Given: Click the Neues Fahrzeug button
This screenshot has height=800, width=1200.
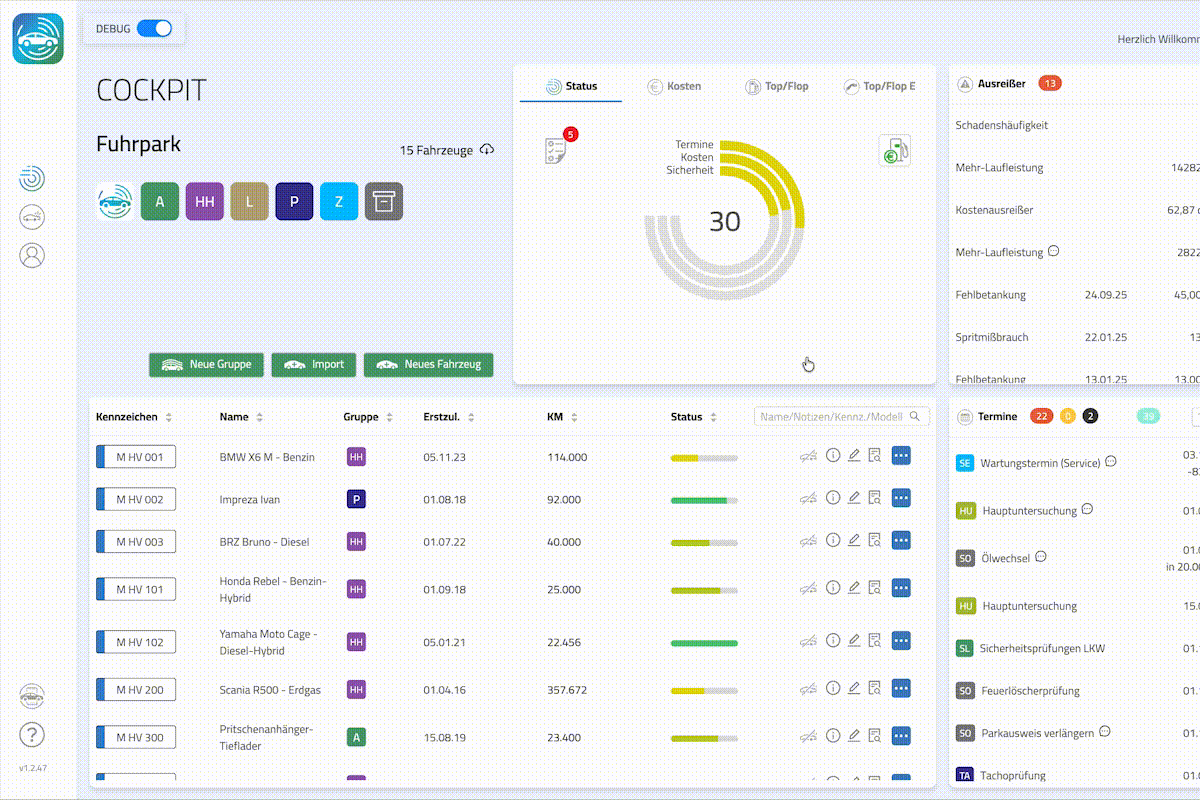Looking at the screenshot, I should pos(428,365).
